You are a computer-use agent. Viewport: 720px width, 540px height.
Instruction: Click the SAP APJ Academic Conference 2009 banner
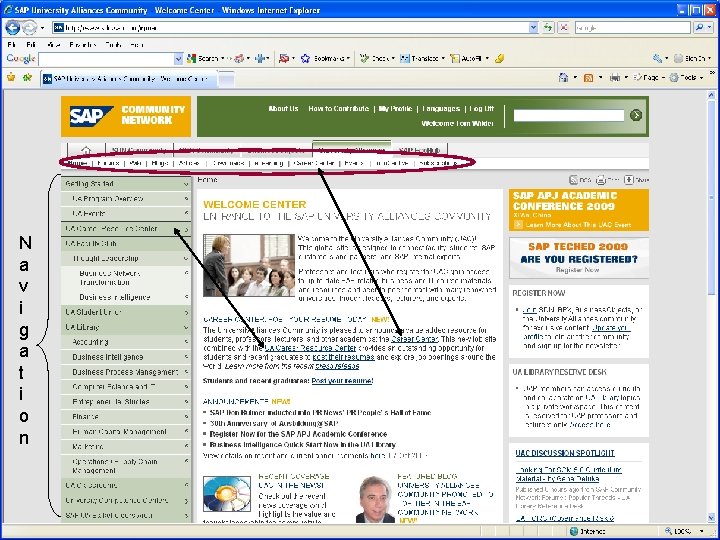(579, 210)
